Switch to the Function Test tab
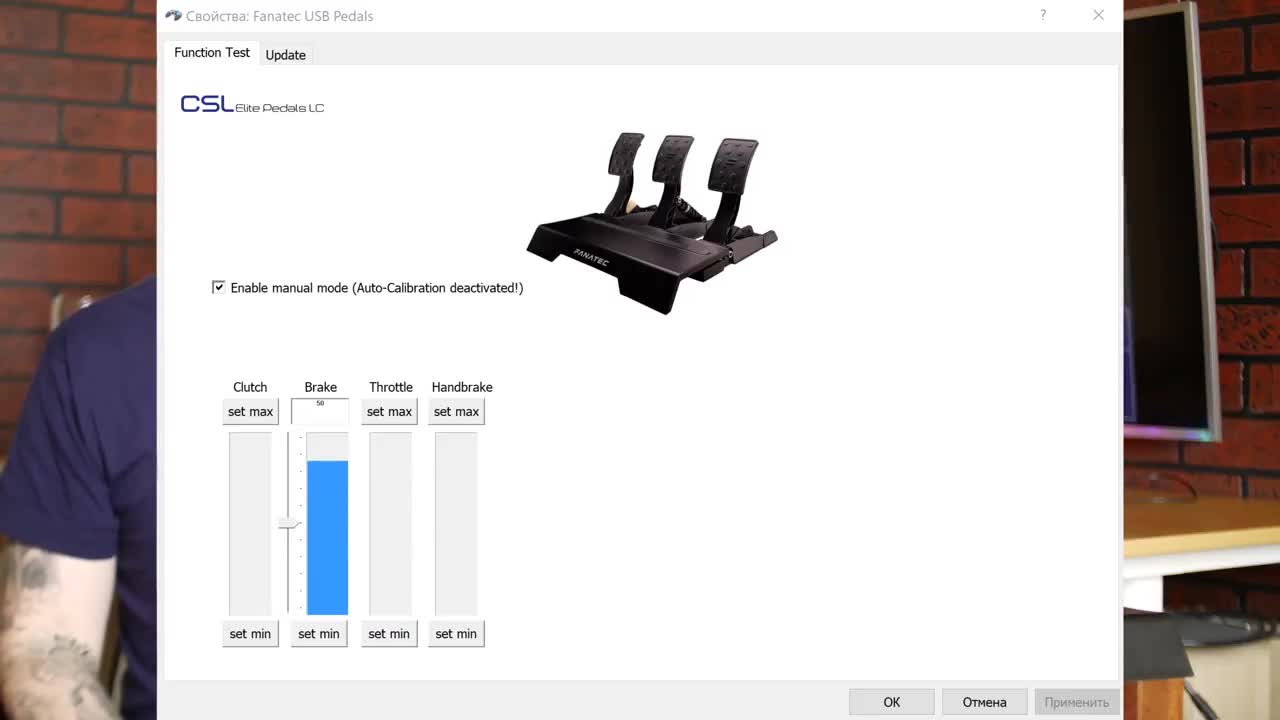Viewport: 1280px width, 720px height. (x=212, y=53)
